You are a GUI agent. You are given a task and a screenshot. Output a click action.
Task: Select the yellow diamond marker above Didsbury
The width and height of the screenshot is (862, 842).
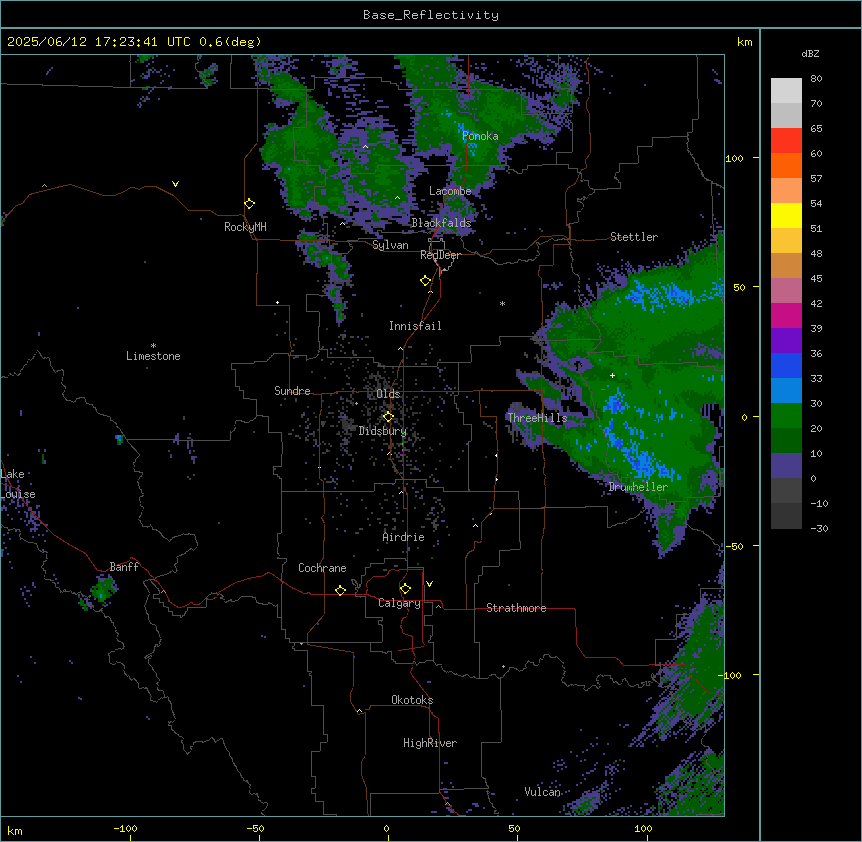pos(388,416)
